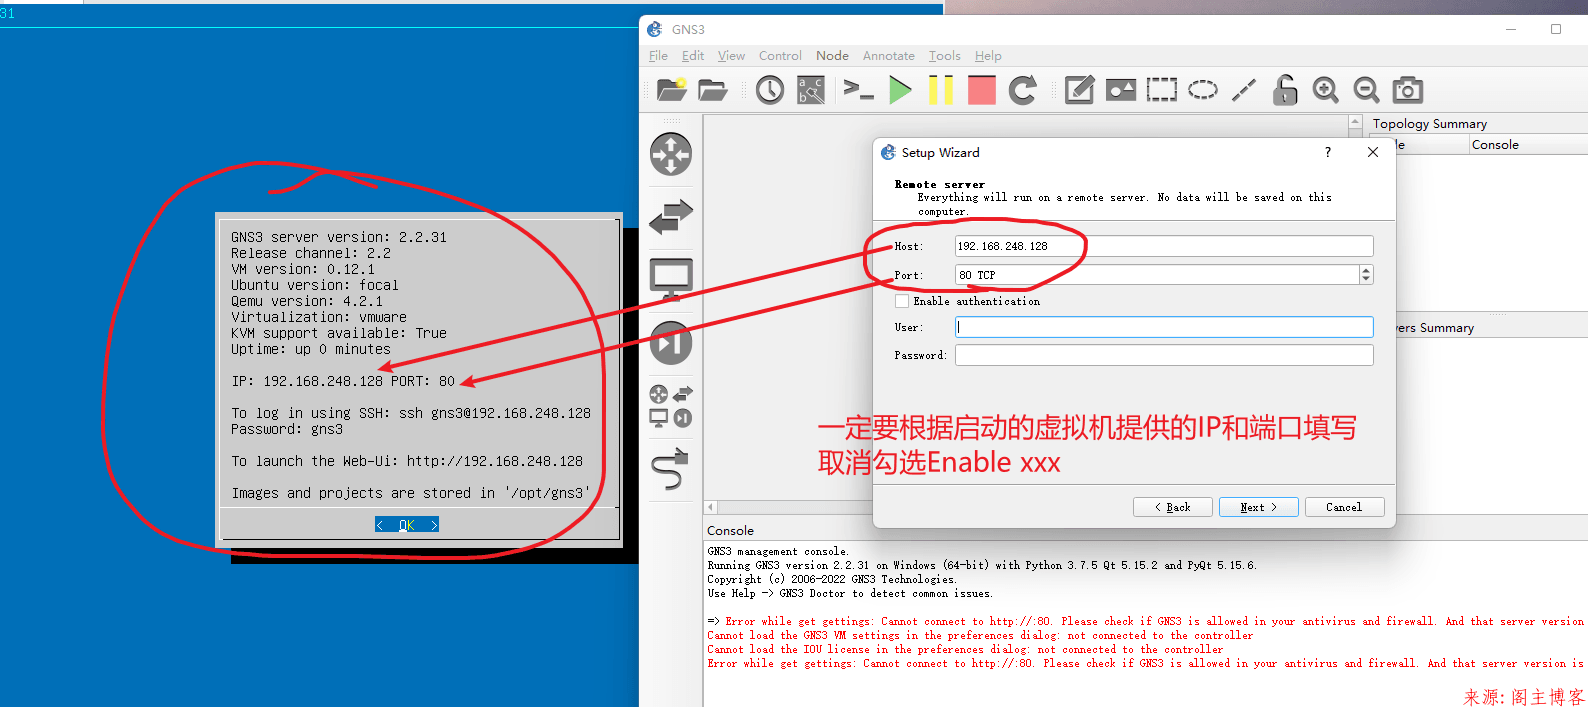
Task: Click 'Use Help -> GNS3 Doctor' console line
Action: 850,593
